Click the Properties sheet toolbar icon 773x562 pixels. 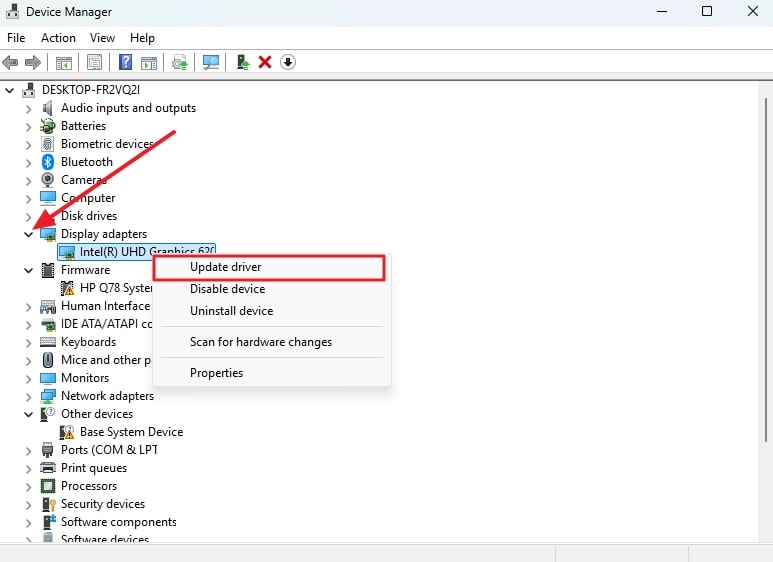tap(94, 62)
